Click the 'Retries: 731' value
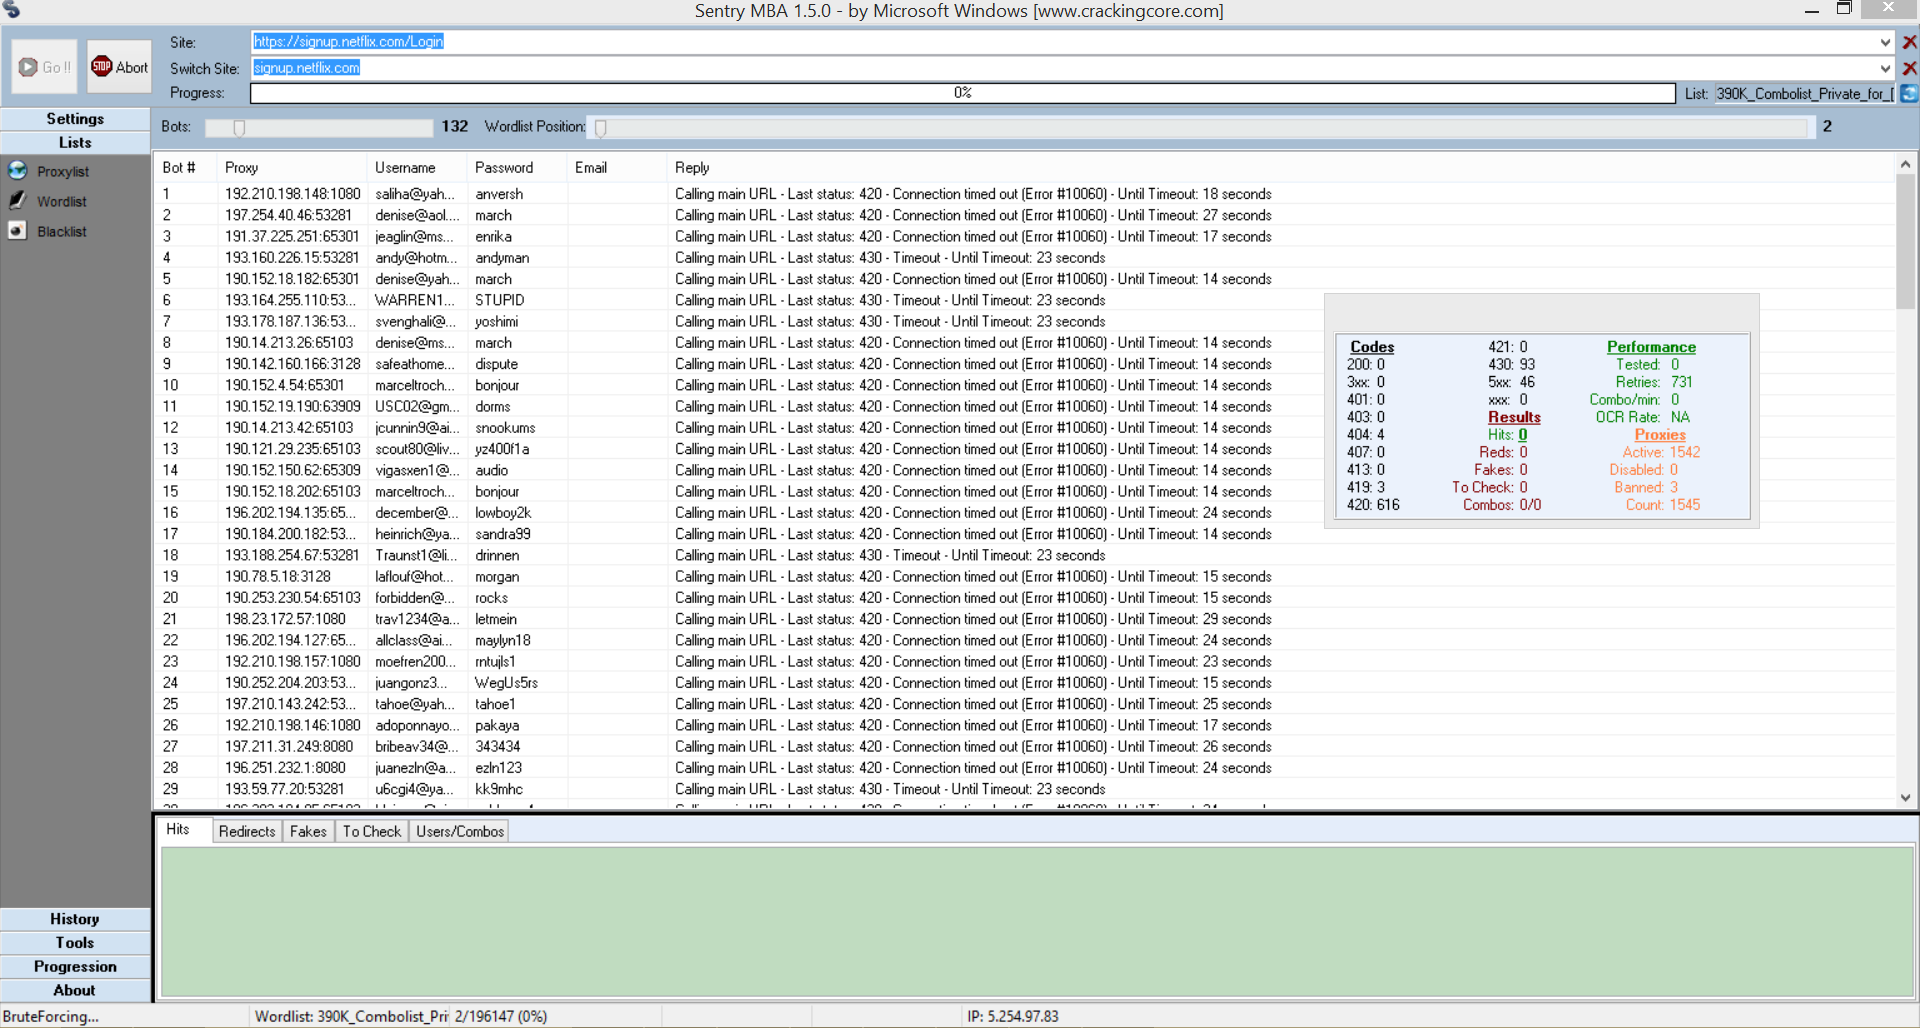Image resolution: width=1920 pixels, height=1028 pixels. coord(1654,382)
